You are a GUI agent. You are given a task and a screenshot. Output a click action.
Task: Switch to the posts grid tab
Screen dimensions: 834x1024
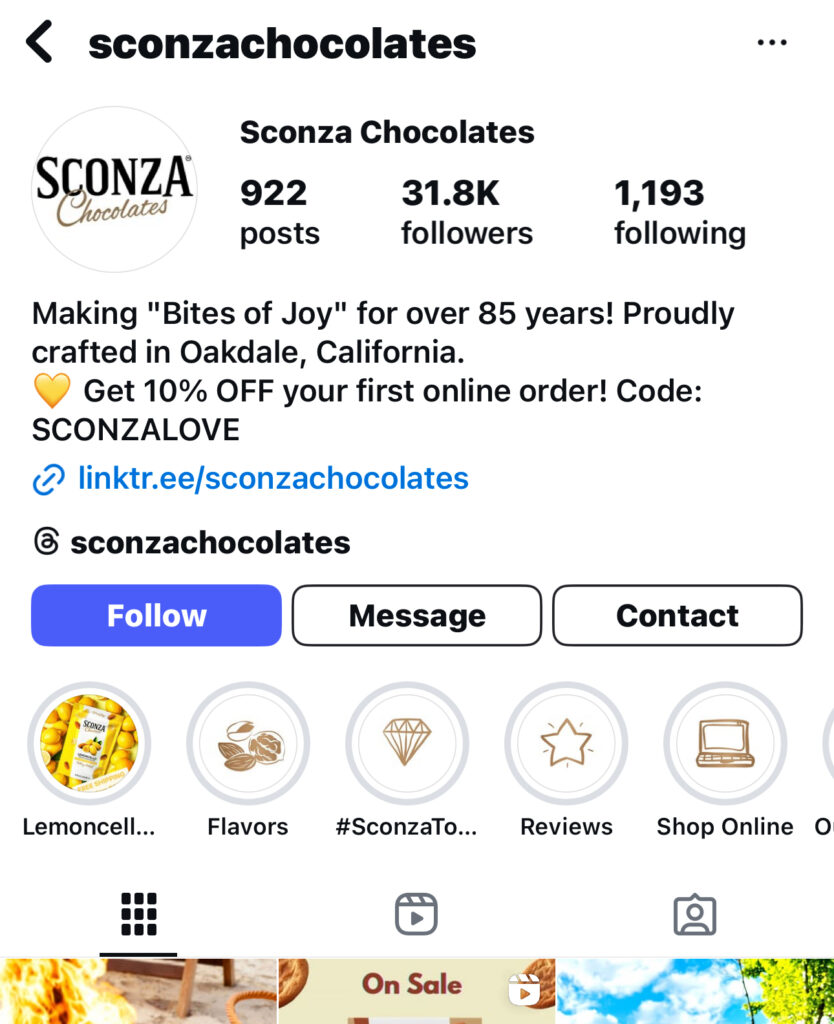(139, 914)
